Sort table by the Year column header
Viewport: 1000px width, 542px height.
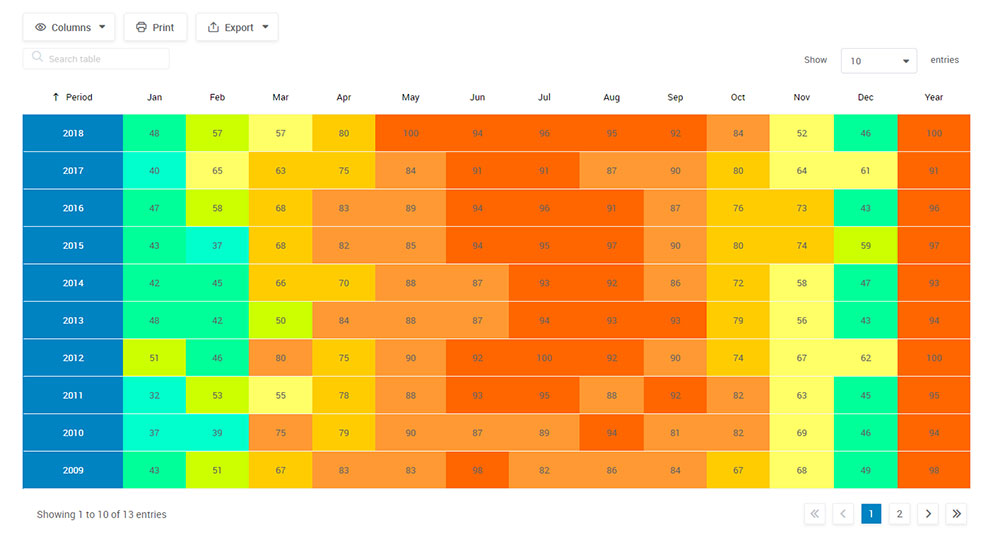pyautogui.click(x=934, y=97)
